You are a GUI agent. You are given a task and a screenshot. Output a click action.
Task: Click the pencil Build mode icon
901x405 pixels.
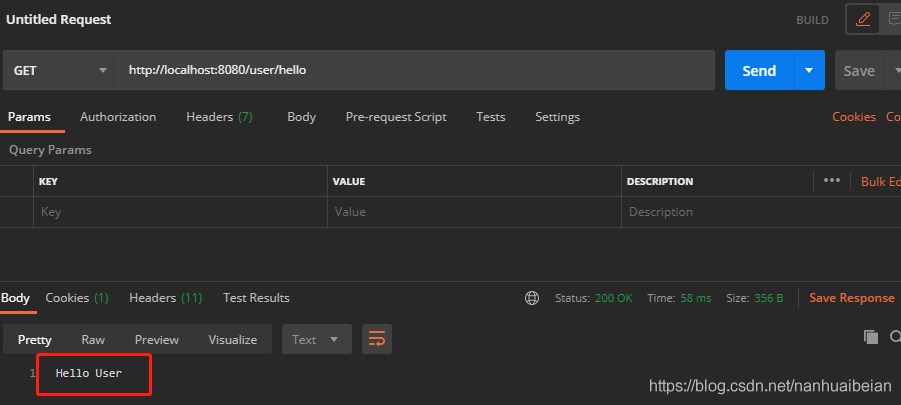tap(863, 19)
